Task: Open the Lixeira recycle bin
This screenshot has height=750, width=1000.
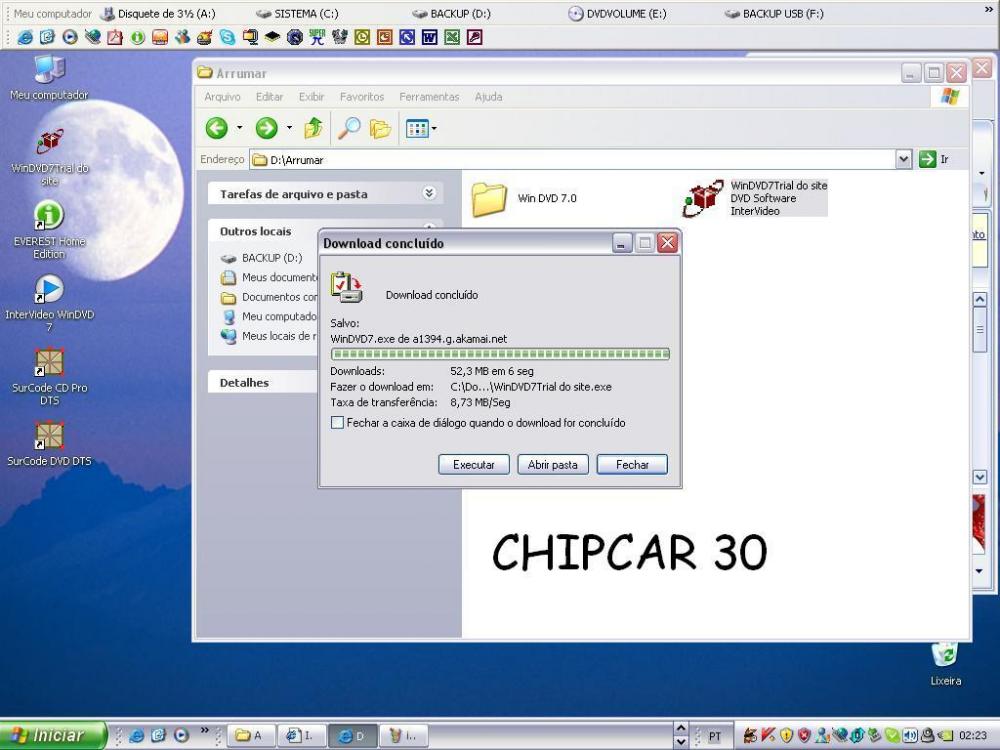Action: click(945, 656)
